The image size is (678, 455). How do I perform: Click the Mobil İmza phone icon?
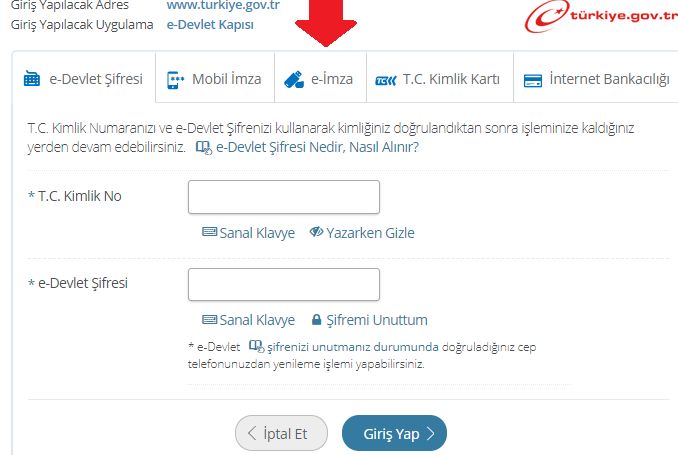pos(175,80)
